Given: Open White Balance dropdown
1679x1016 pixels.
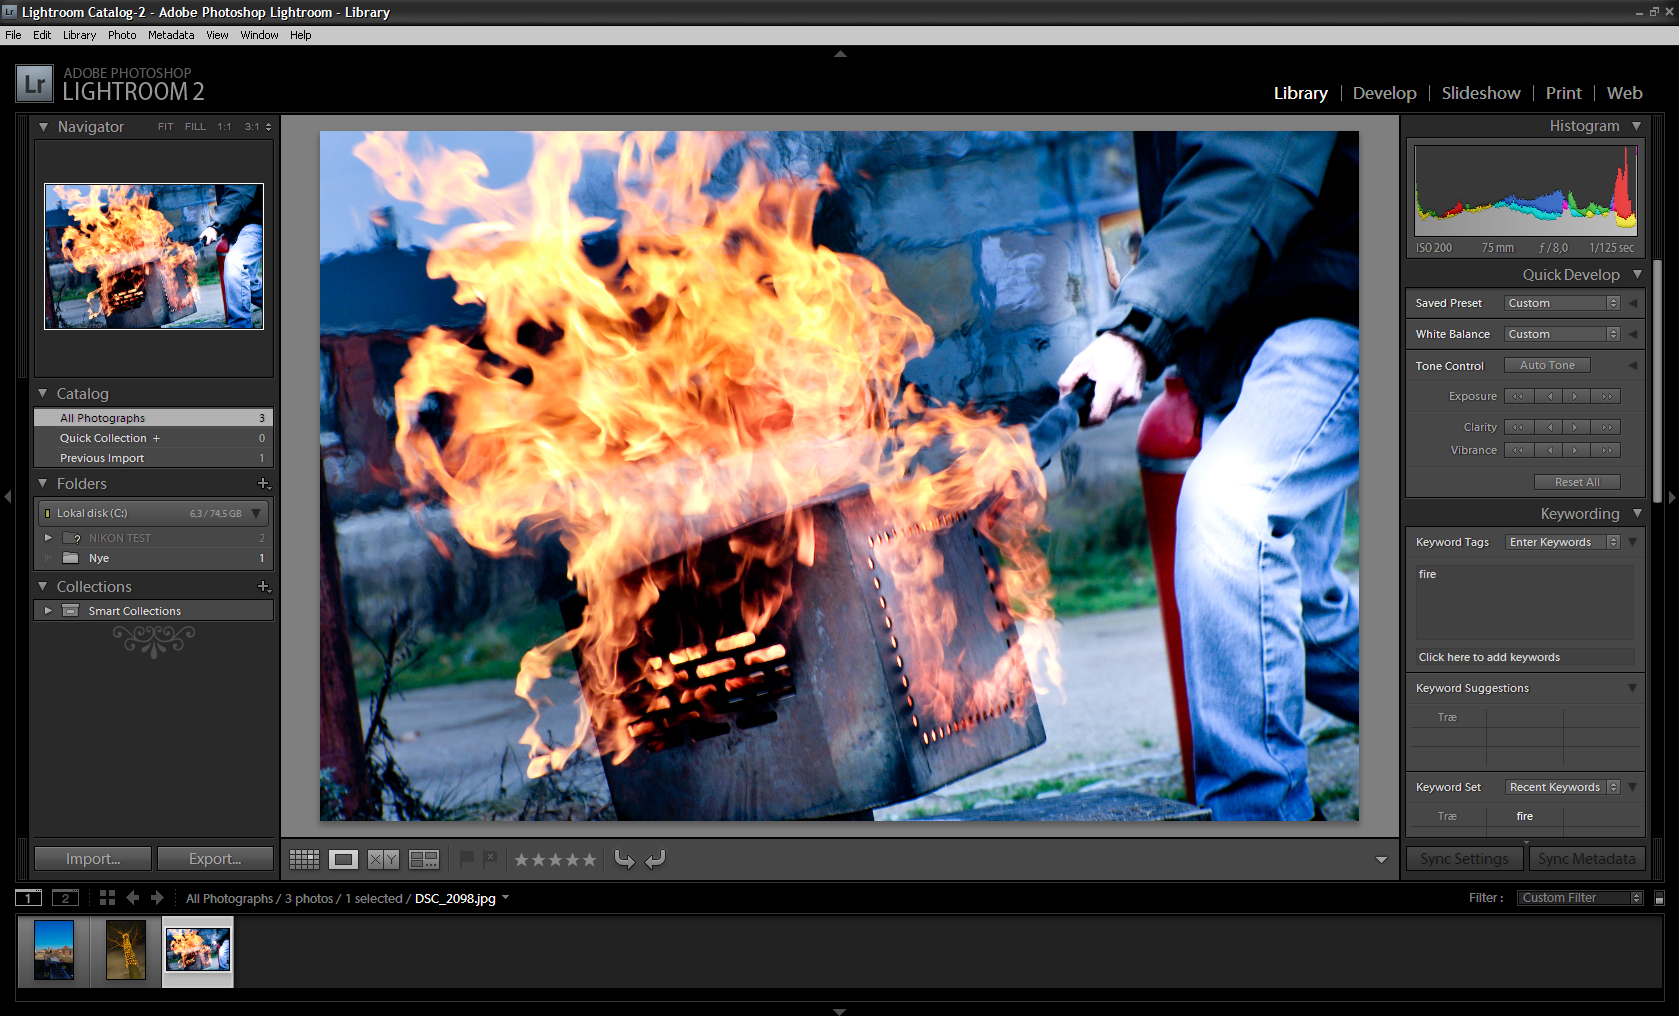Looking at the screenshot, I should tap(1562, 334).
